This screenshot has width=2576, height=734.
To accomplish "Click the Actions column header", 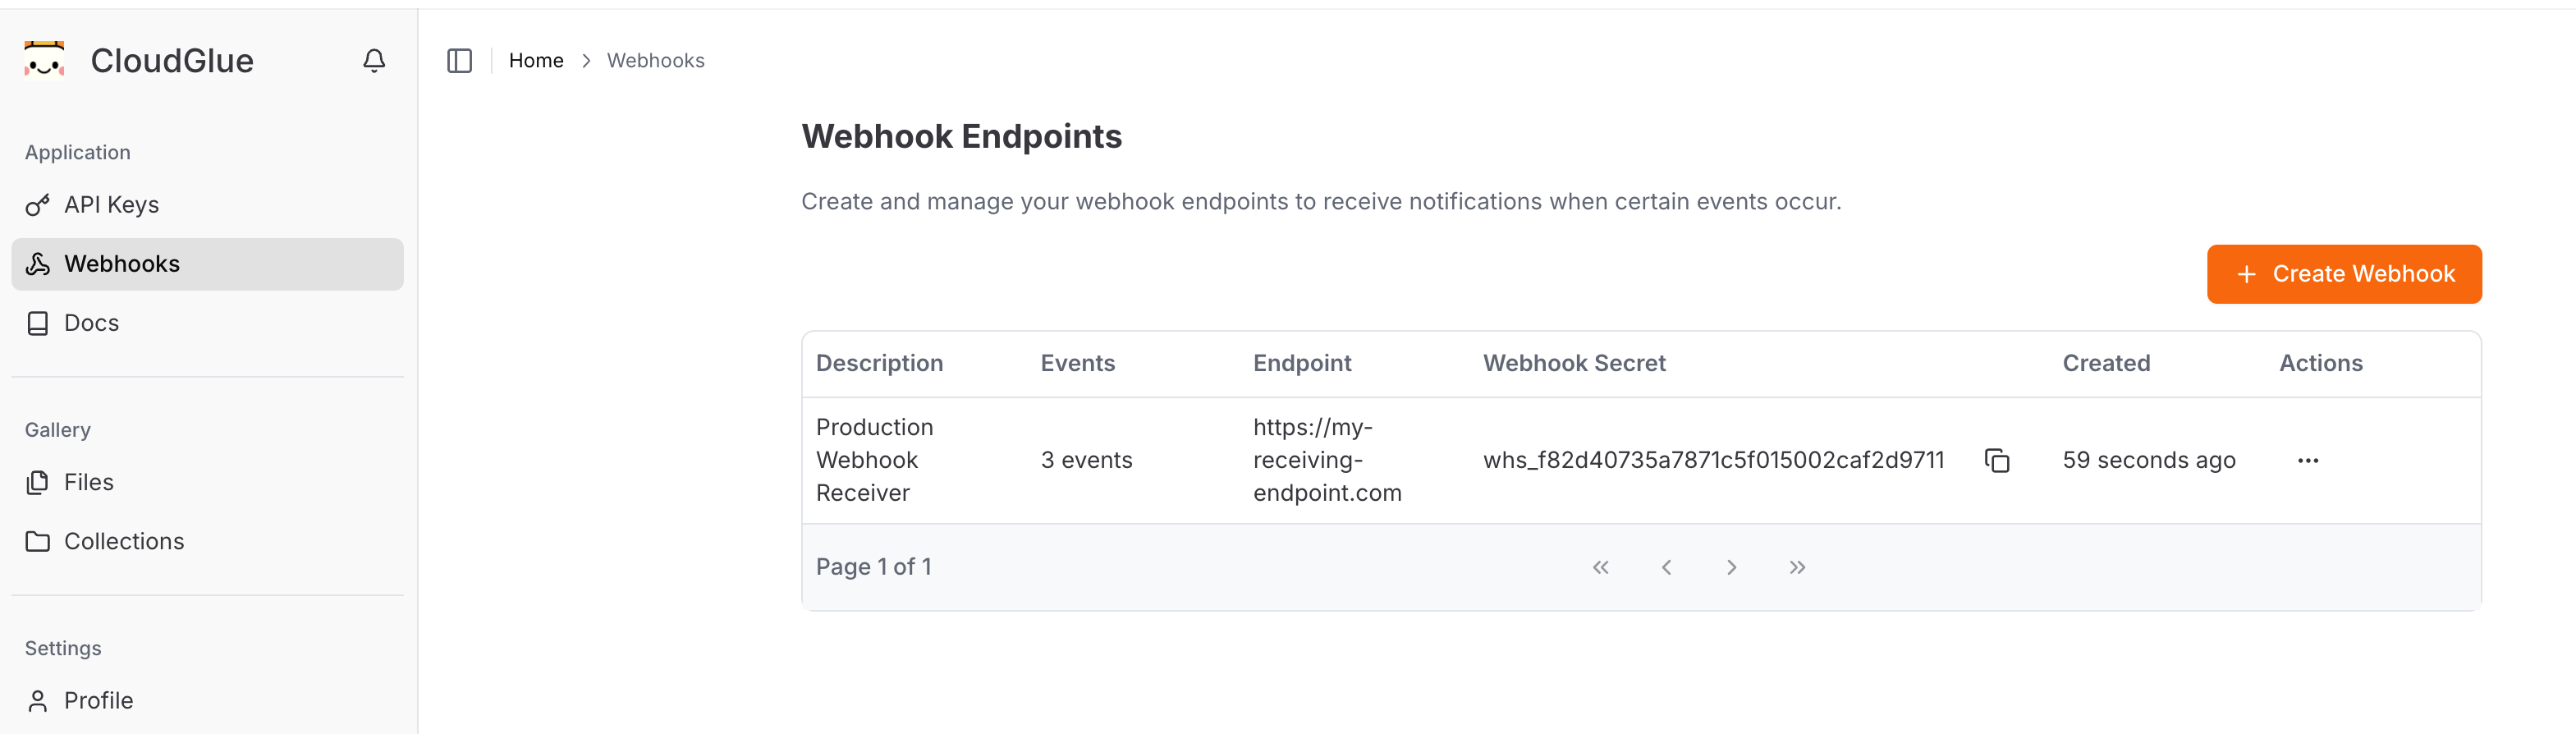I will click(2321, 363).
